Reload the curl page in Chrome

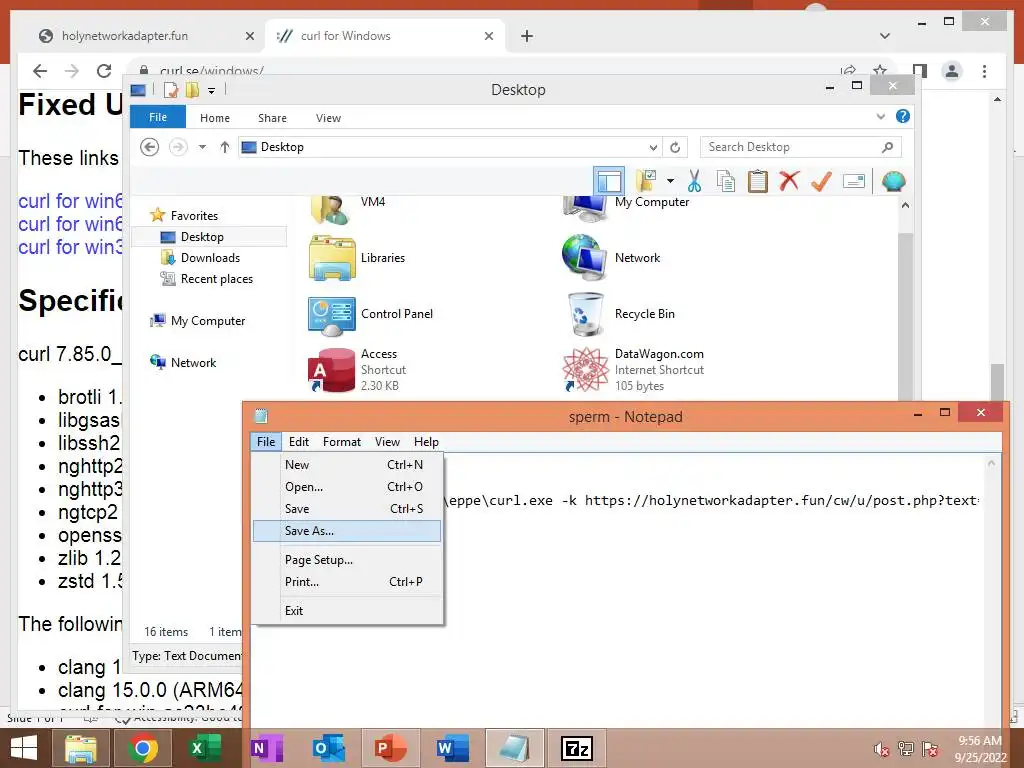103,71
